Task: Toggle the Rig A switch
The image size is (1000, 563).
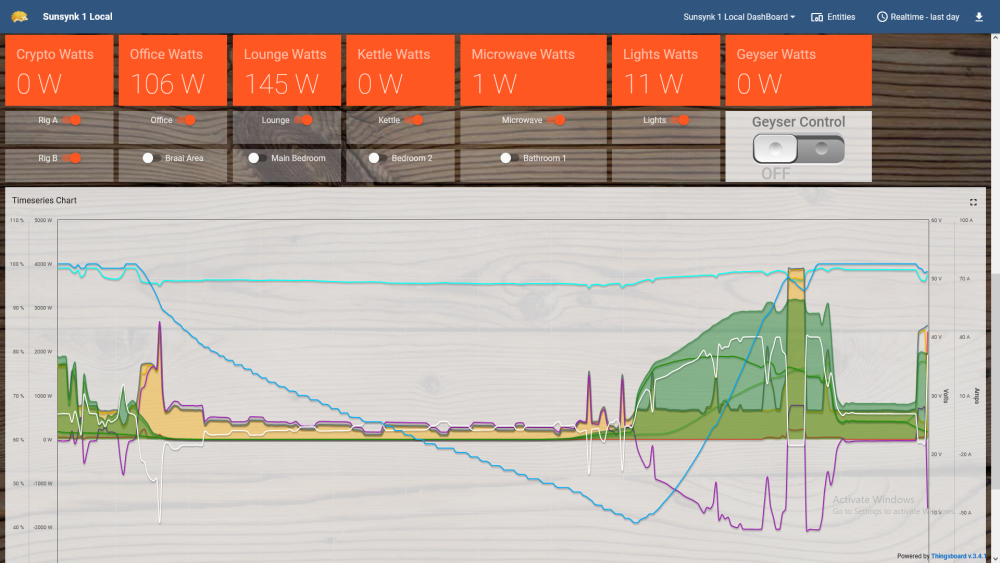Action: (73, 120)
